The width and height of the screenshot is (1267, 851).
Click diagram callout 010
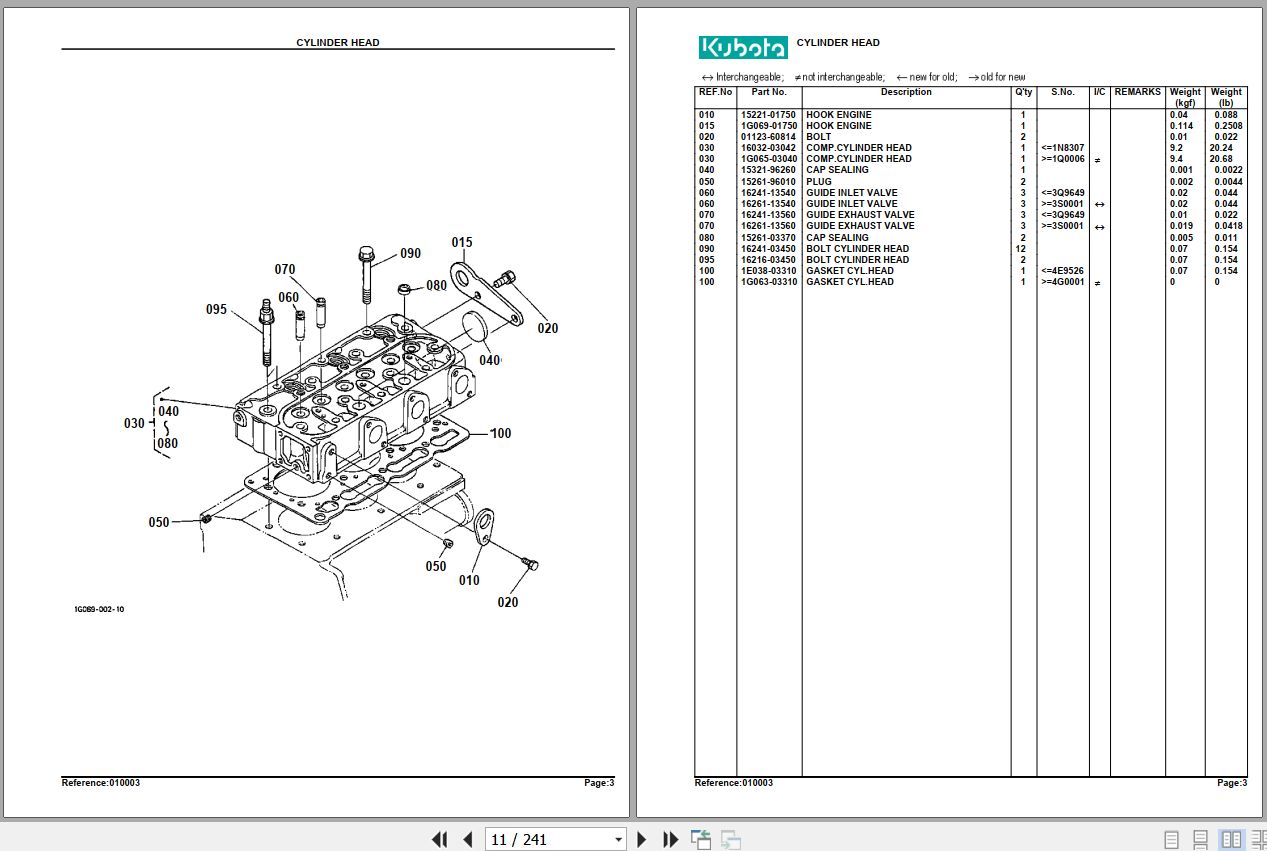pyautogui.click(x=469, y=580)
